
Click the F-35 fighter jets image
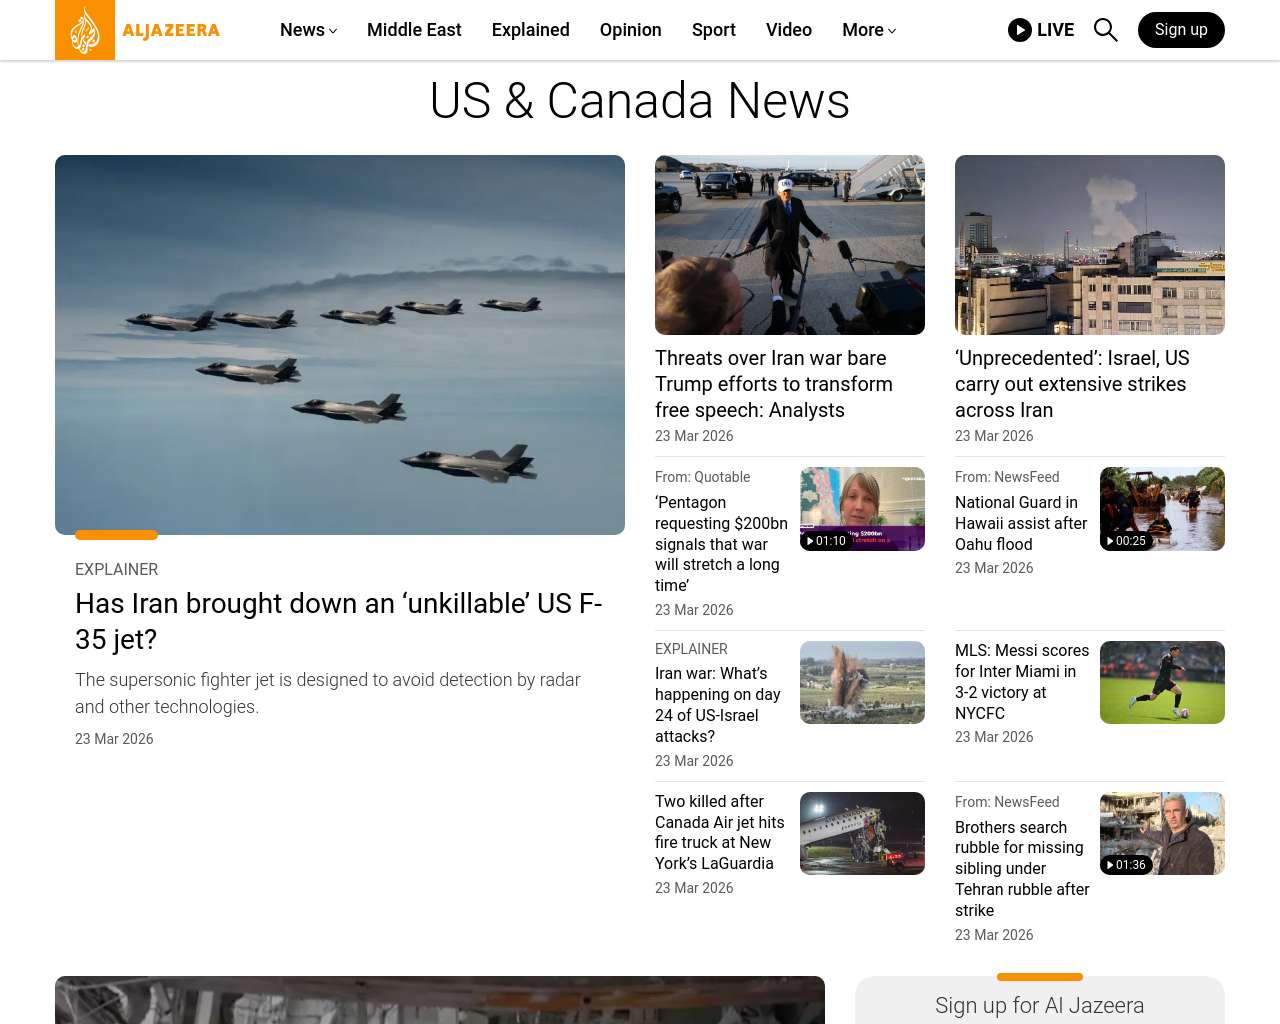point(340,345)
